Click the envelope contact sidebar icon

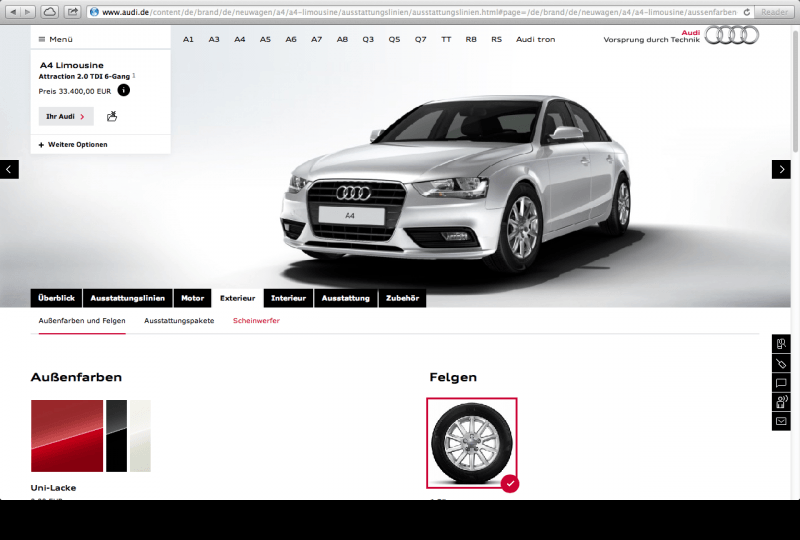coord(781,422)
